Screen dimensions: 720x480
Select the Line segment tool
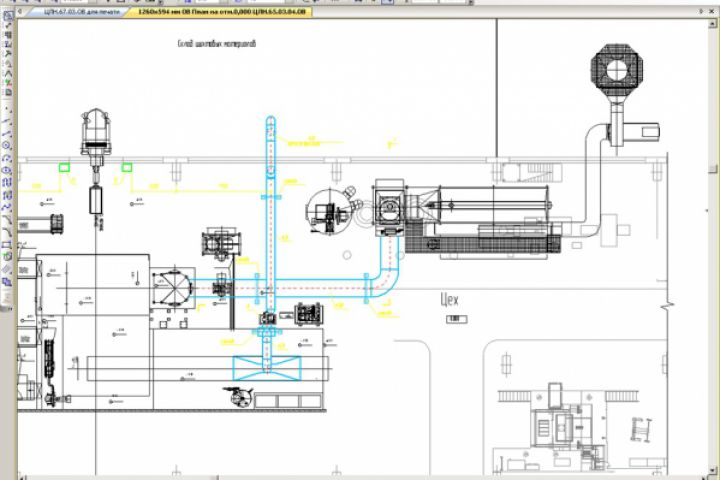coord(7,122)
